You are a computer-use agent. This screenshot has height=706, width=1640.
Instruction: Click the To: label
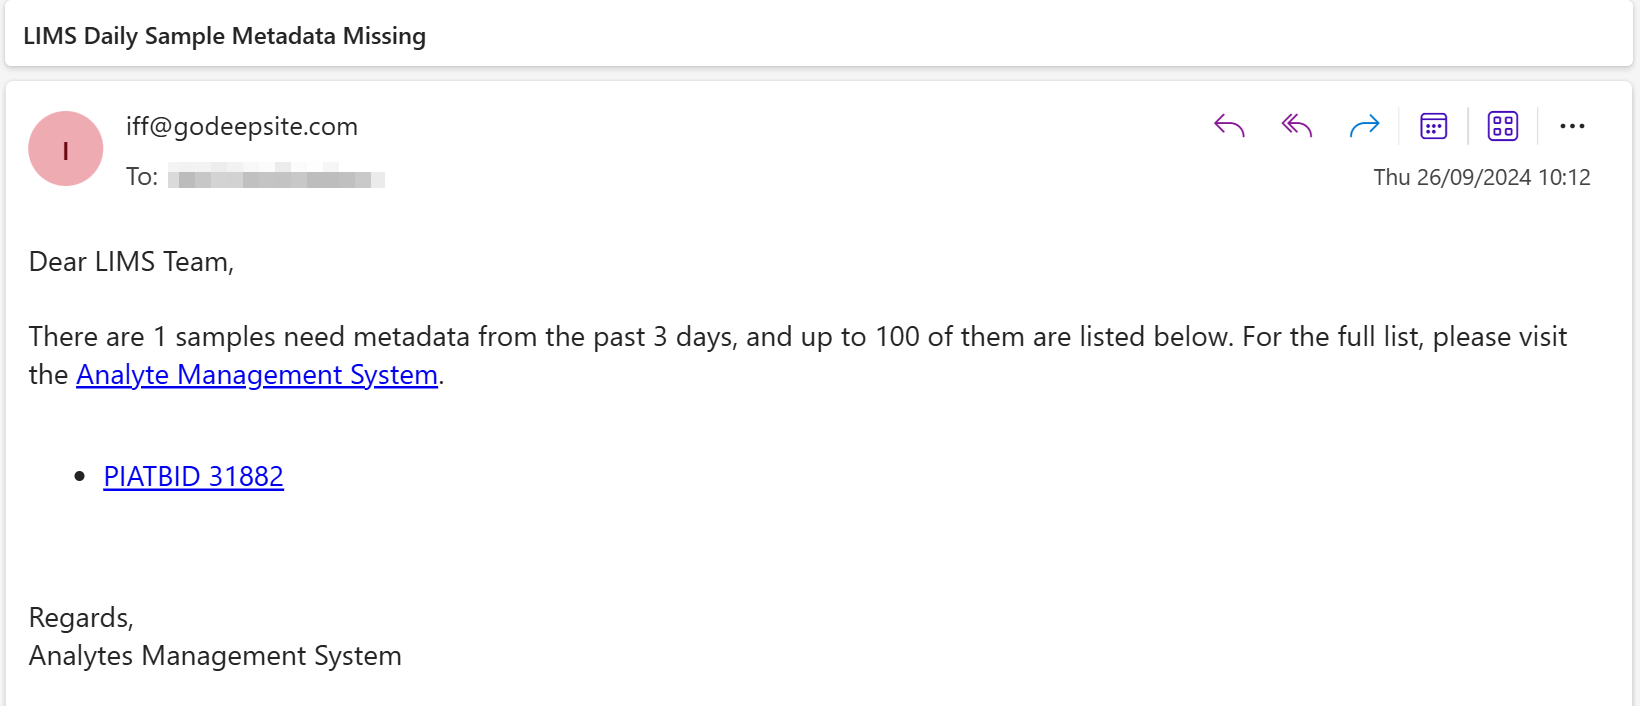[x=142, y=177]
